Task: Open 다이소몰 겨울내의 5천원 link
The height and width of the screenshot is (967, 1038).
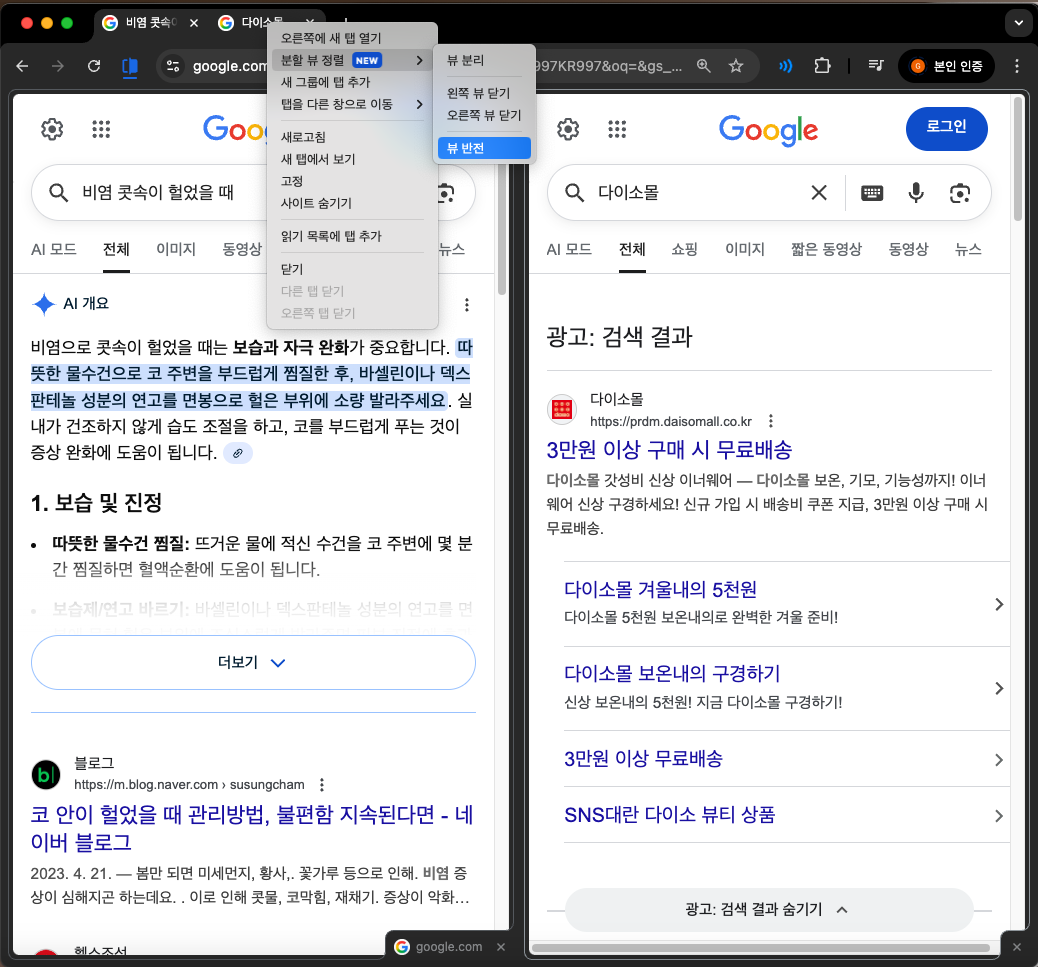Action: coord(660,589)
